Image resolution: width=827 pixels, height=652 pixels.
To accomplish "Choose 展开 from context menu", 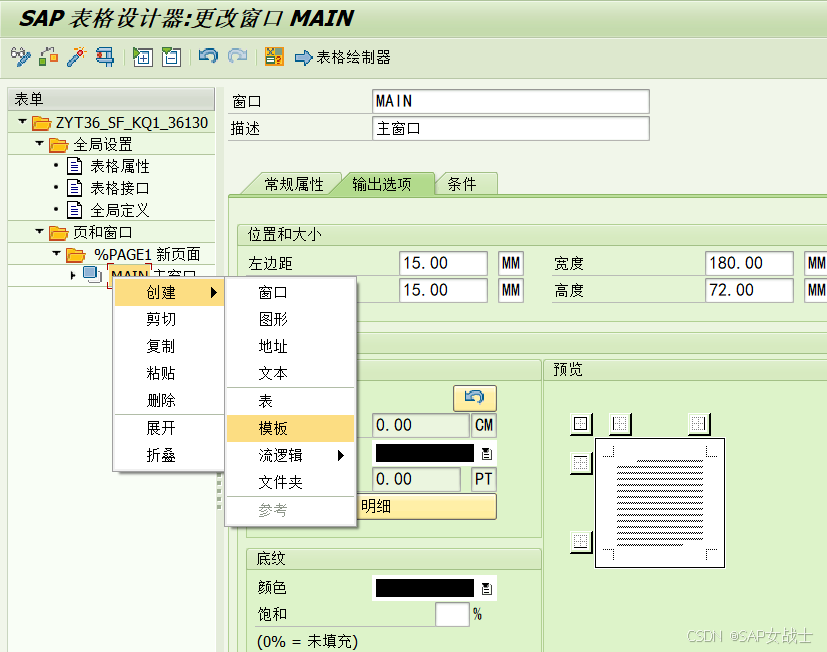I will click(169, 428).
